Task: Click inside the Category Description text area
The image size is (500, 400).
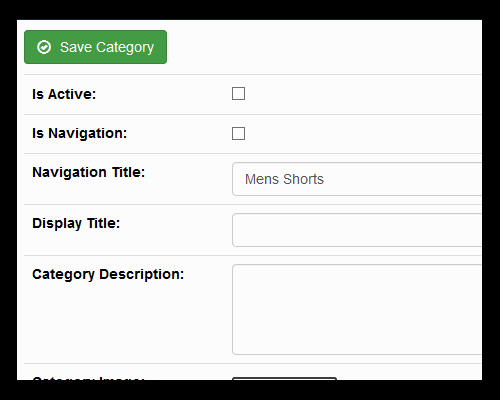Action: 357,309
